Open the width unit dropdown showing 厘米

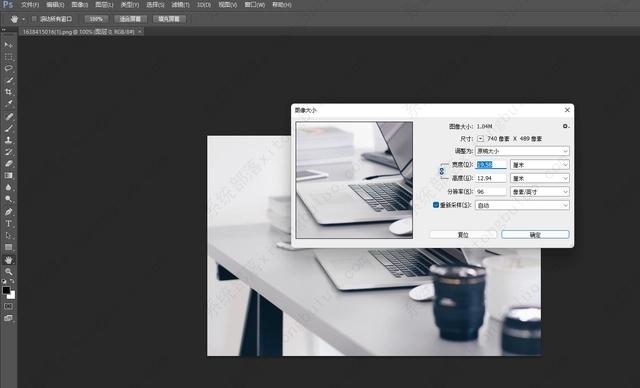click(540, 165)
